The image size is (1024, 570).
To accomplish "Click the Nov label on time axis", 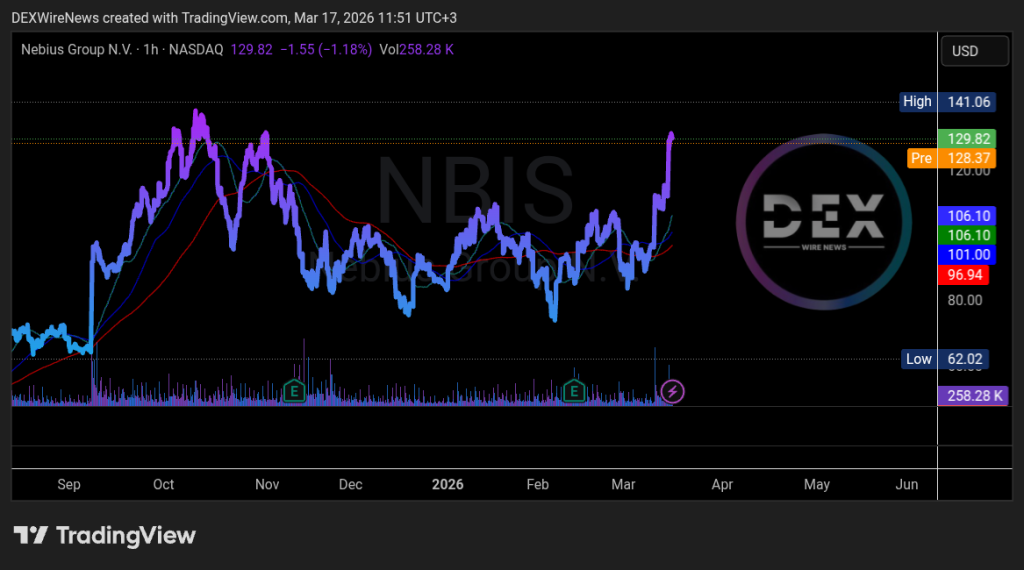I will click(267, 484).
